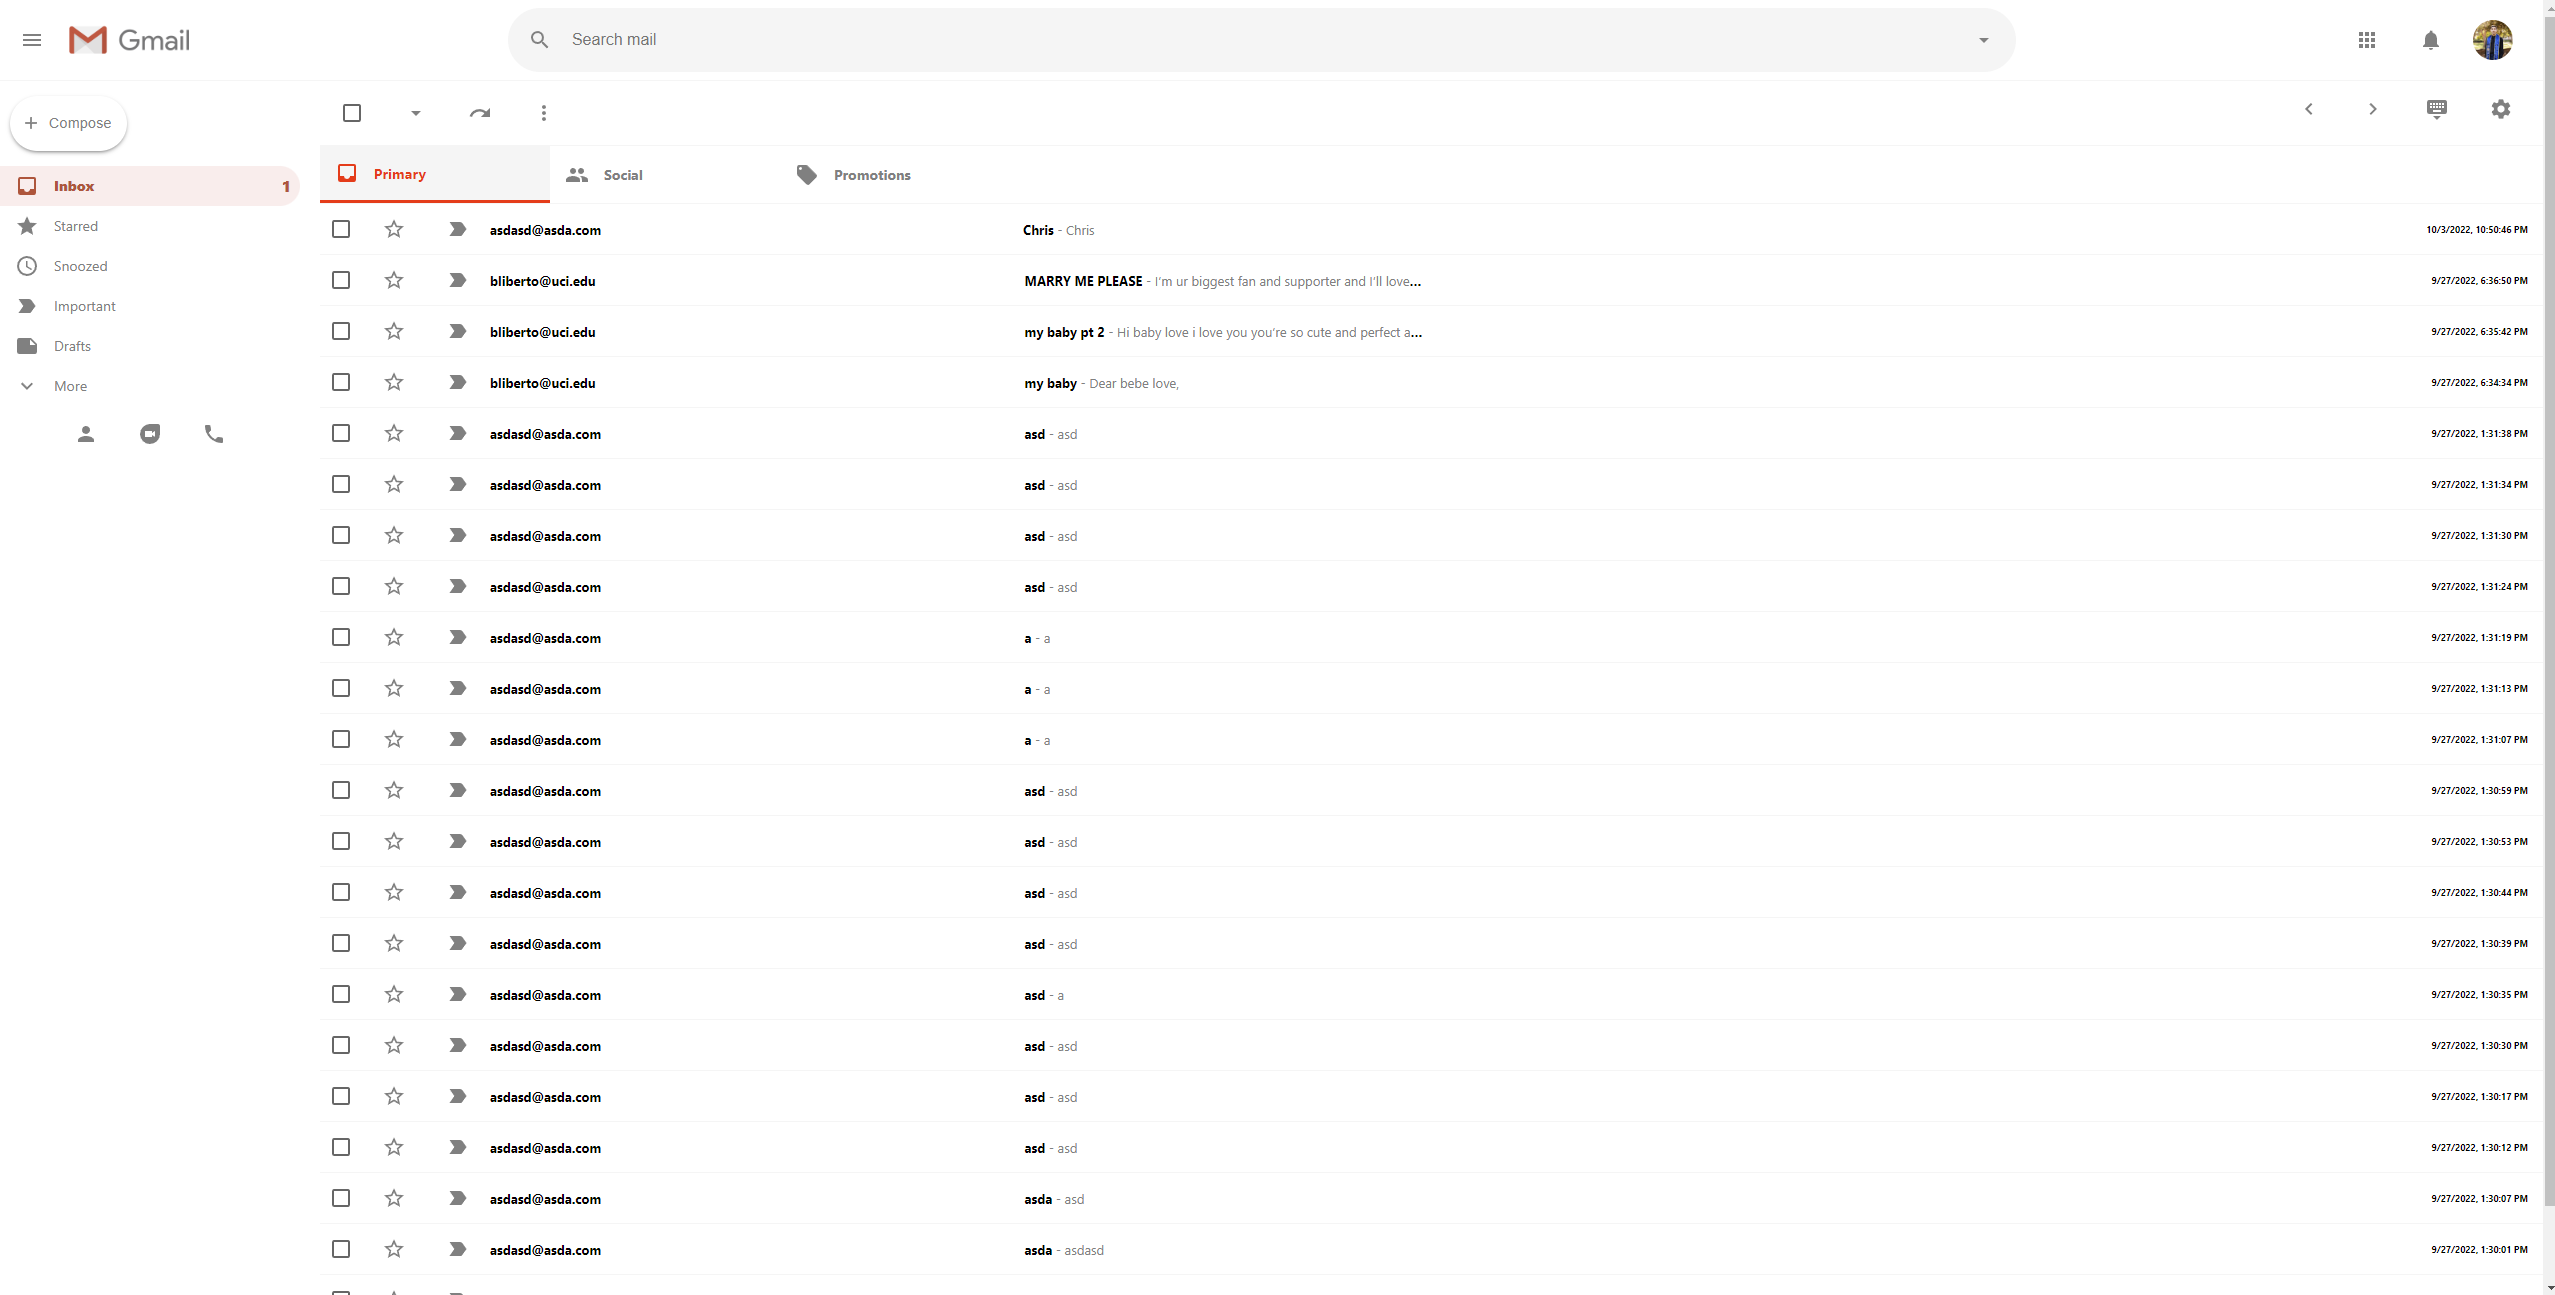Click the phone call icon in sidebar
Screen dimensions: 2555x1295
coord(214,434)
